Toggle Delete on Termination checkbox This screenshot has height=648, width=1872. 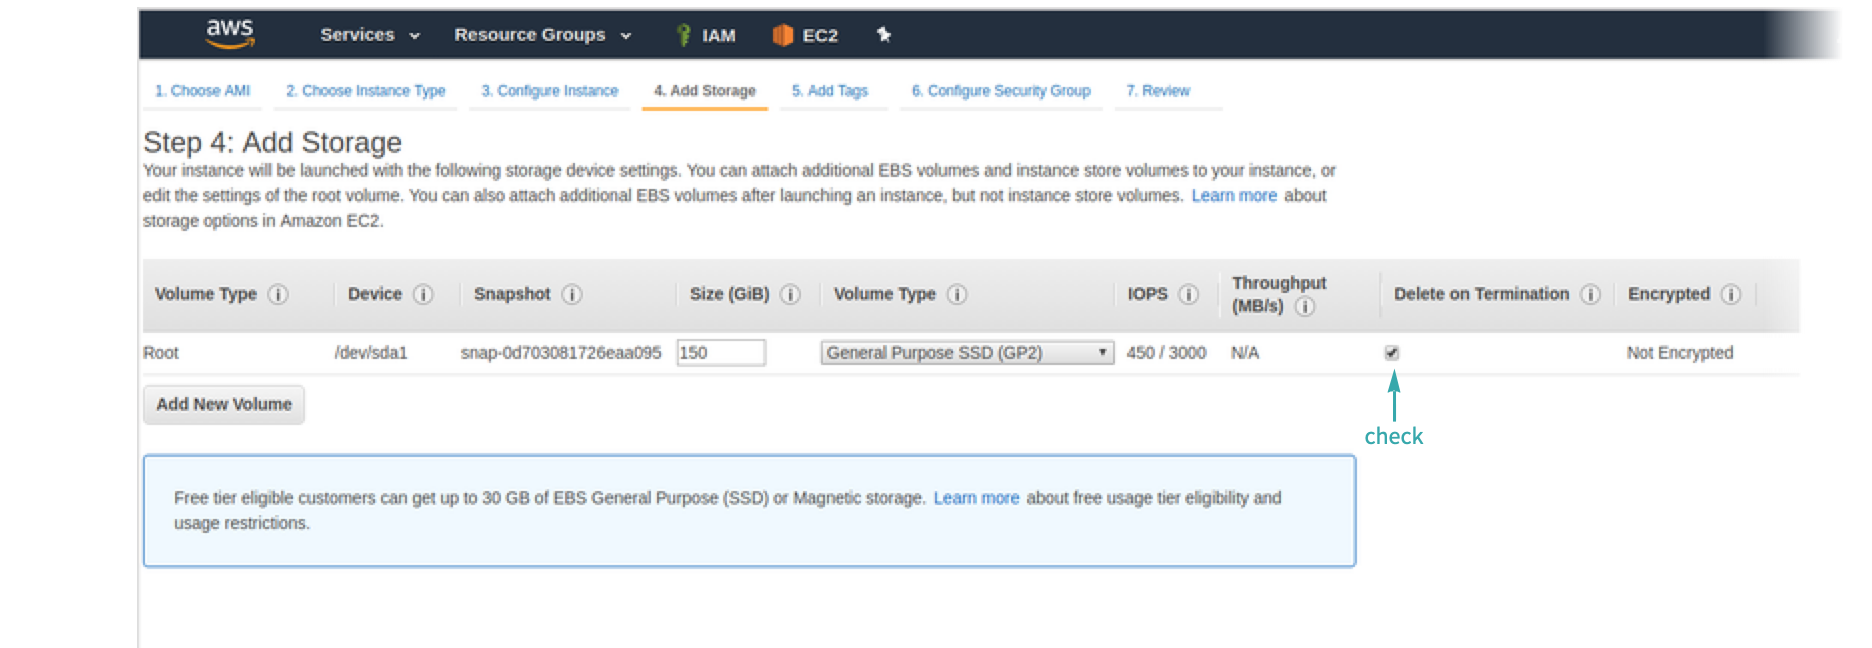1391,353
